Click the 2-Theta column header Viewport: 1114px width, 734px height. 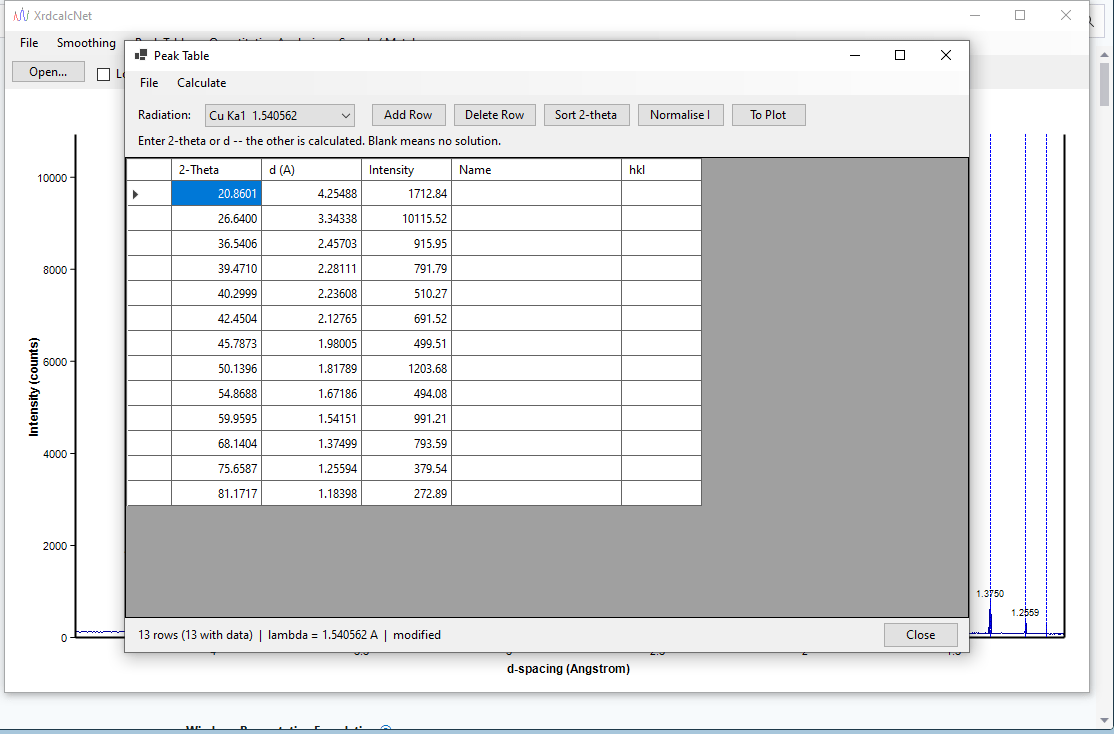(216, 170)
